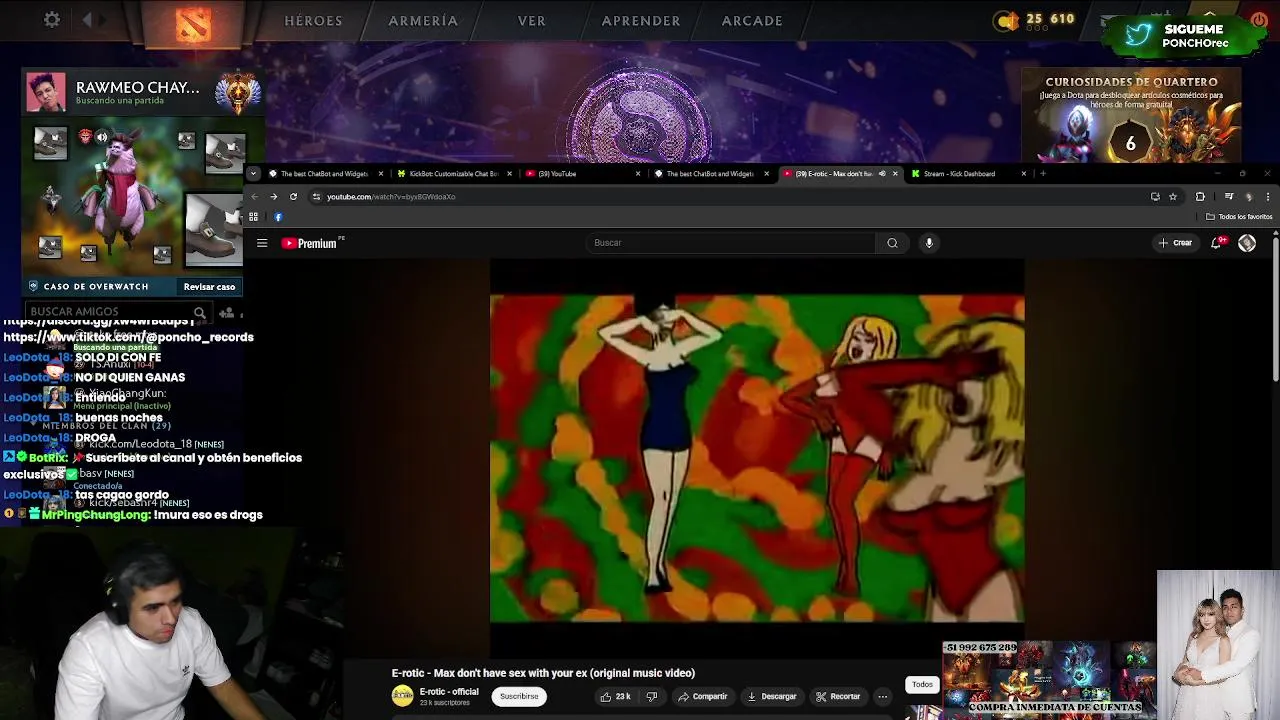
Task: Click the YouTube search magnifier button
Action: (x=892, y=243)
